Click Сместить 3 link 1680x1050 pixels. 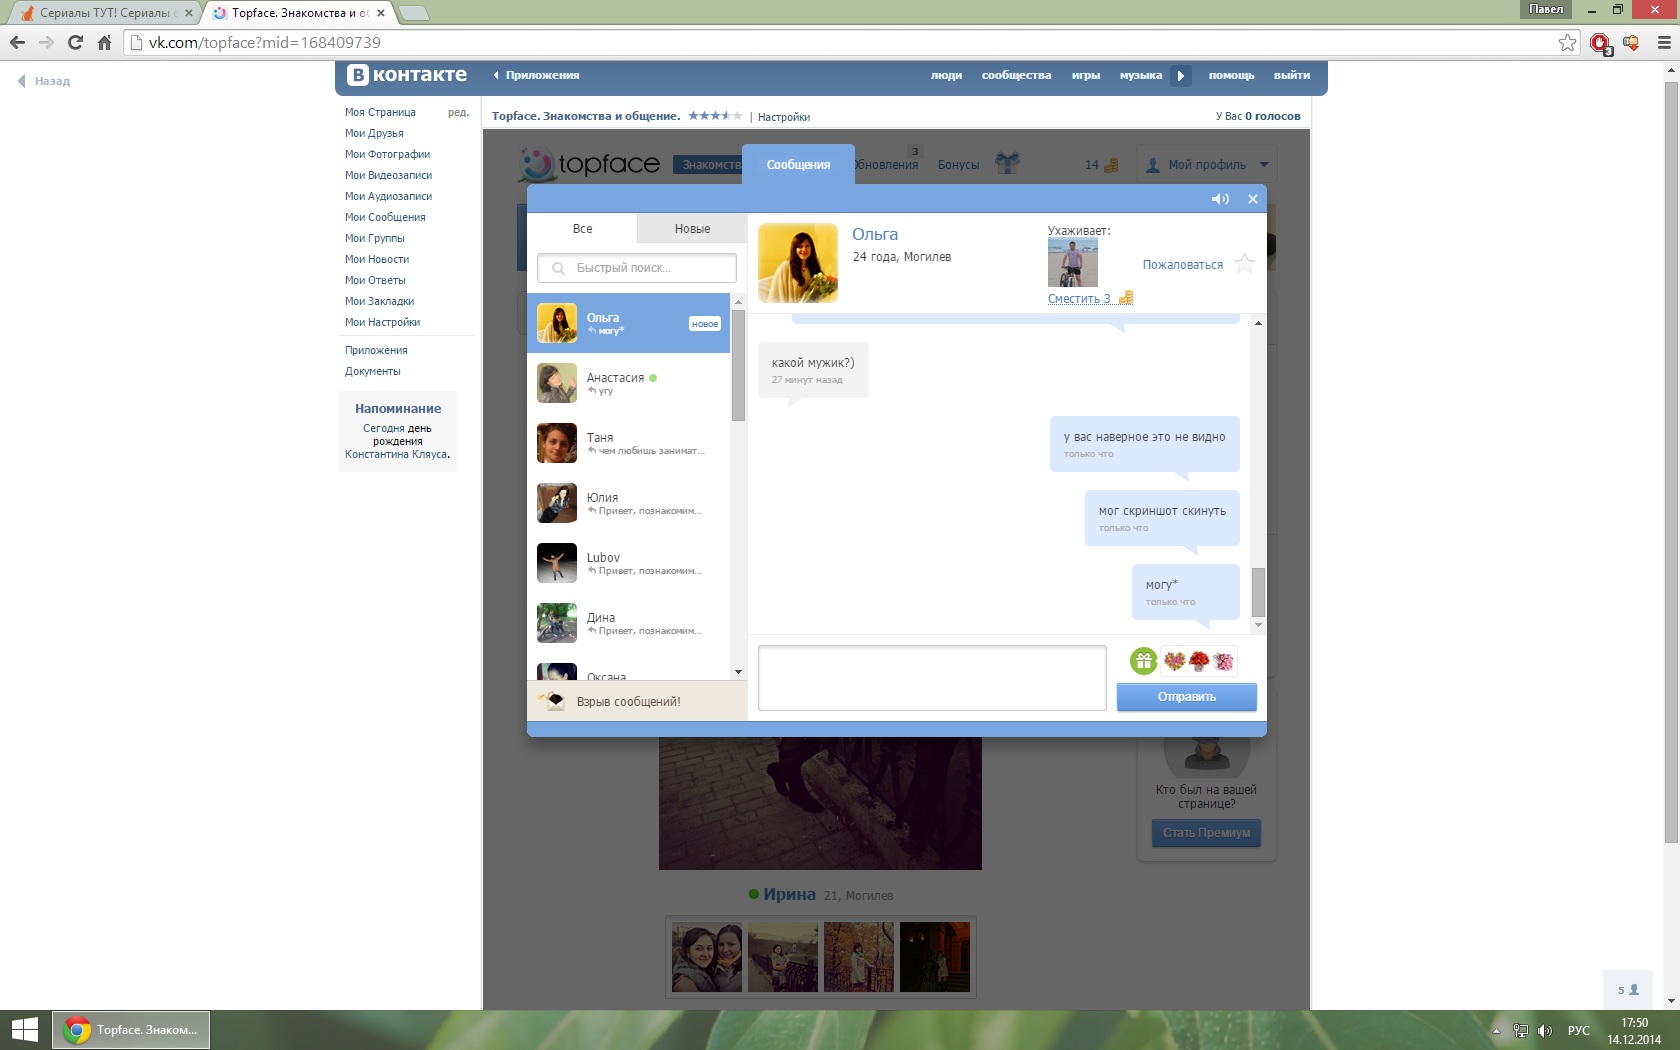(1079, 298)
